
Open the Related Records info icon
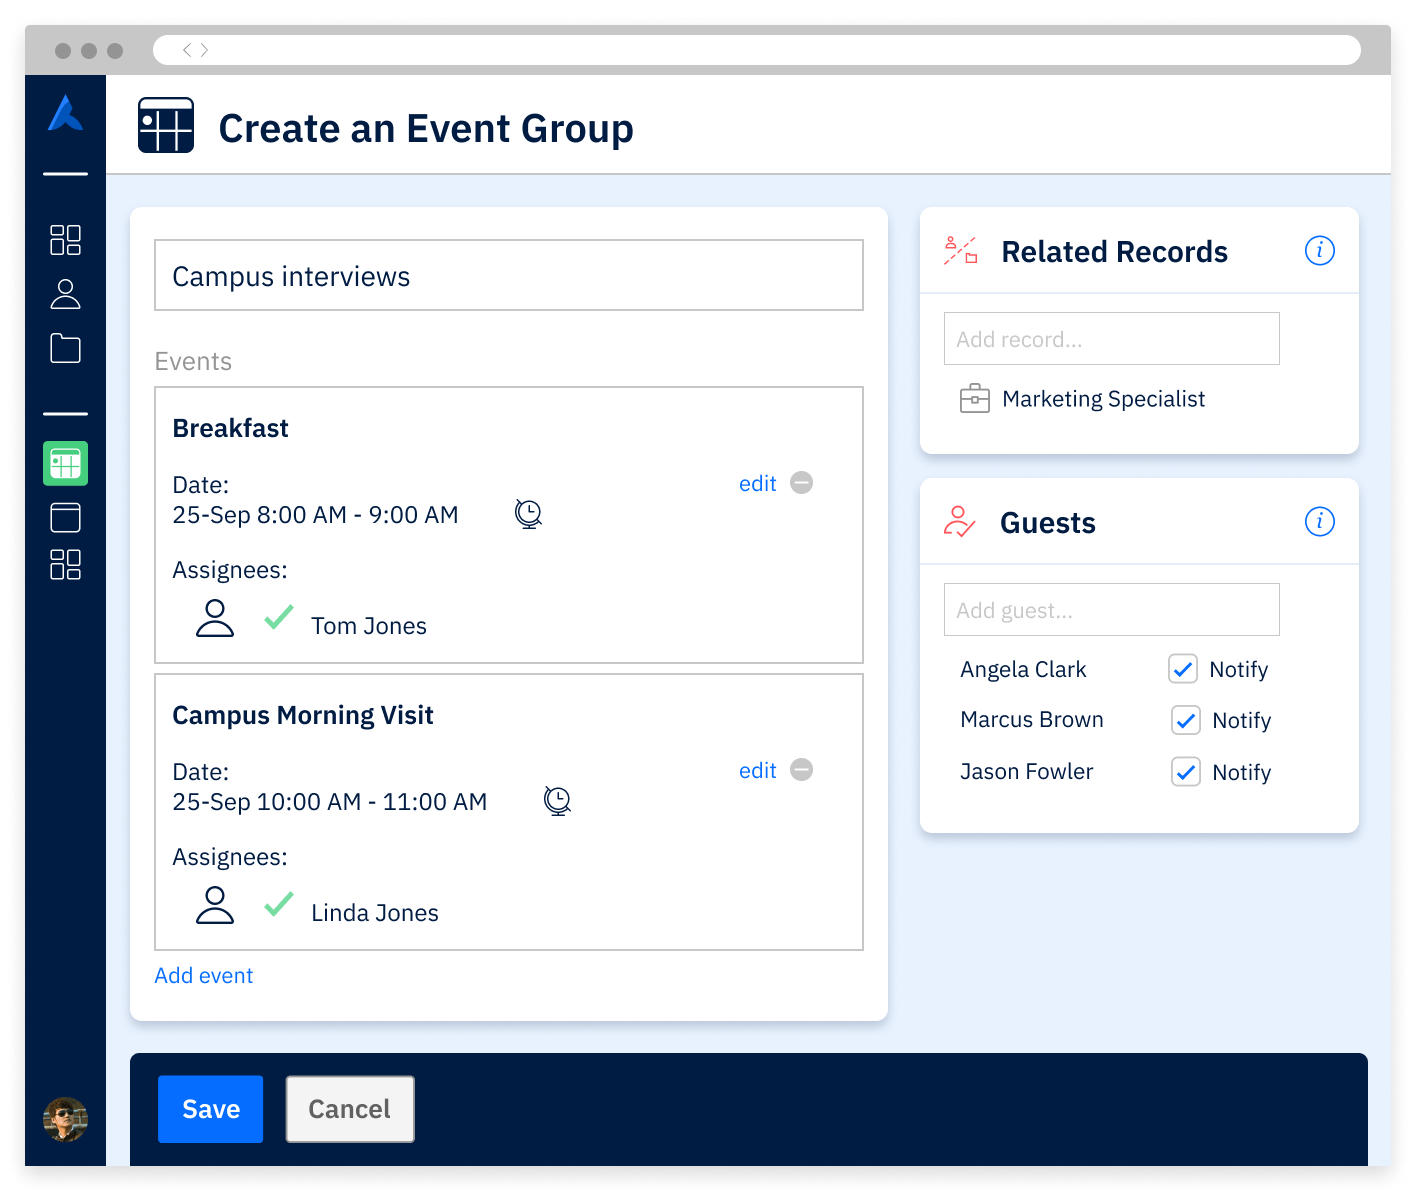tap(1320, 251)
